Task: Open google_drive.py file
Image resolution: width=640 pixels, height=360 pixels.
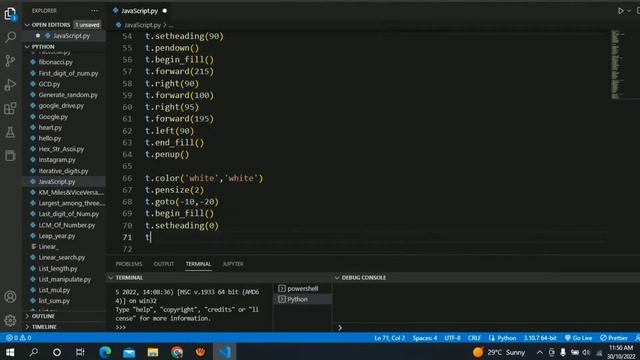Action: point(61,106)
